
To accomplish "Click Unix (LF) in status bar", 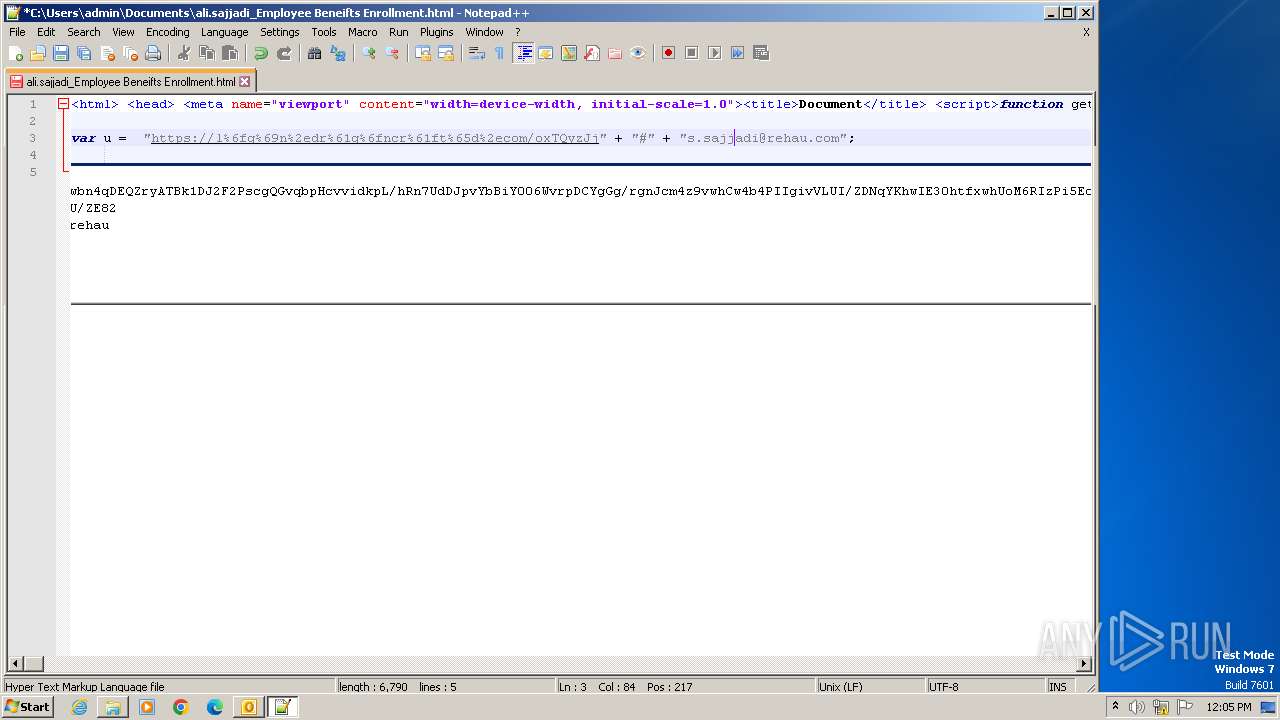I will [840, 687].
